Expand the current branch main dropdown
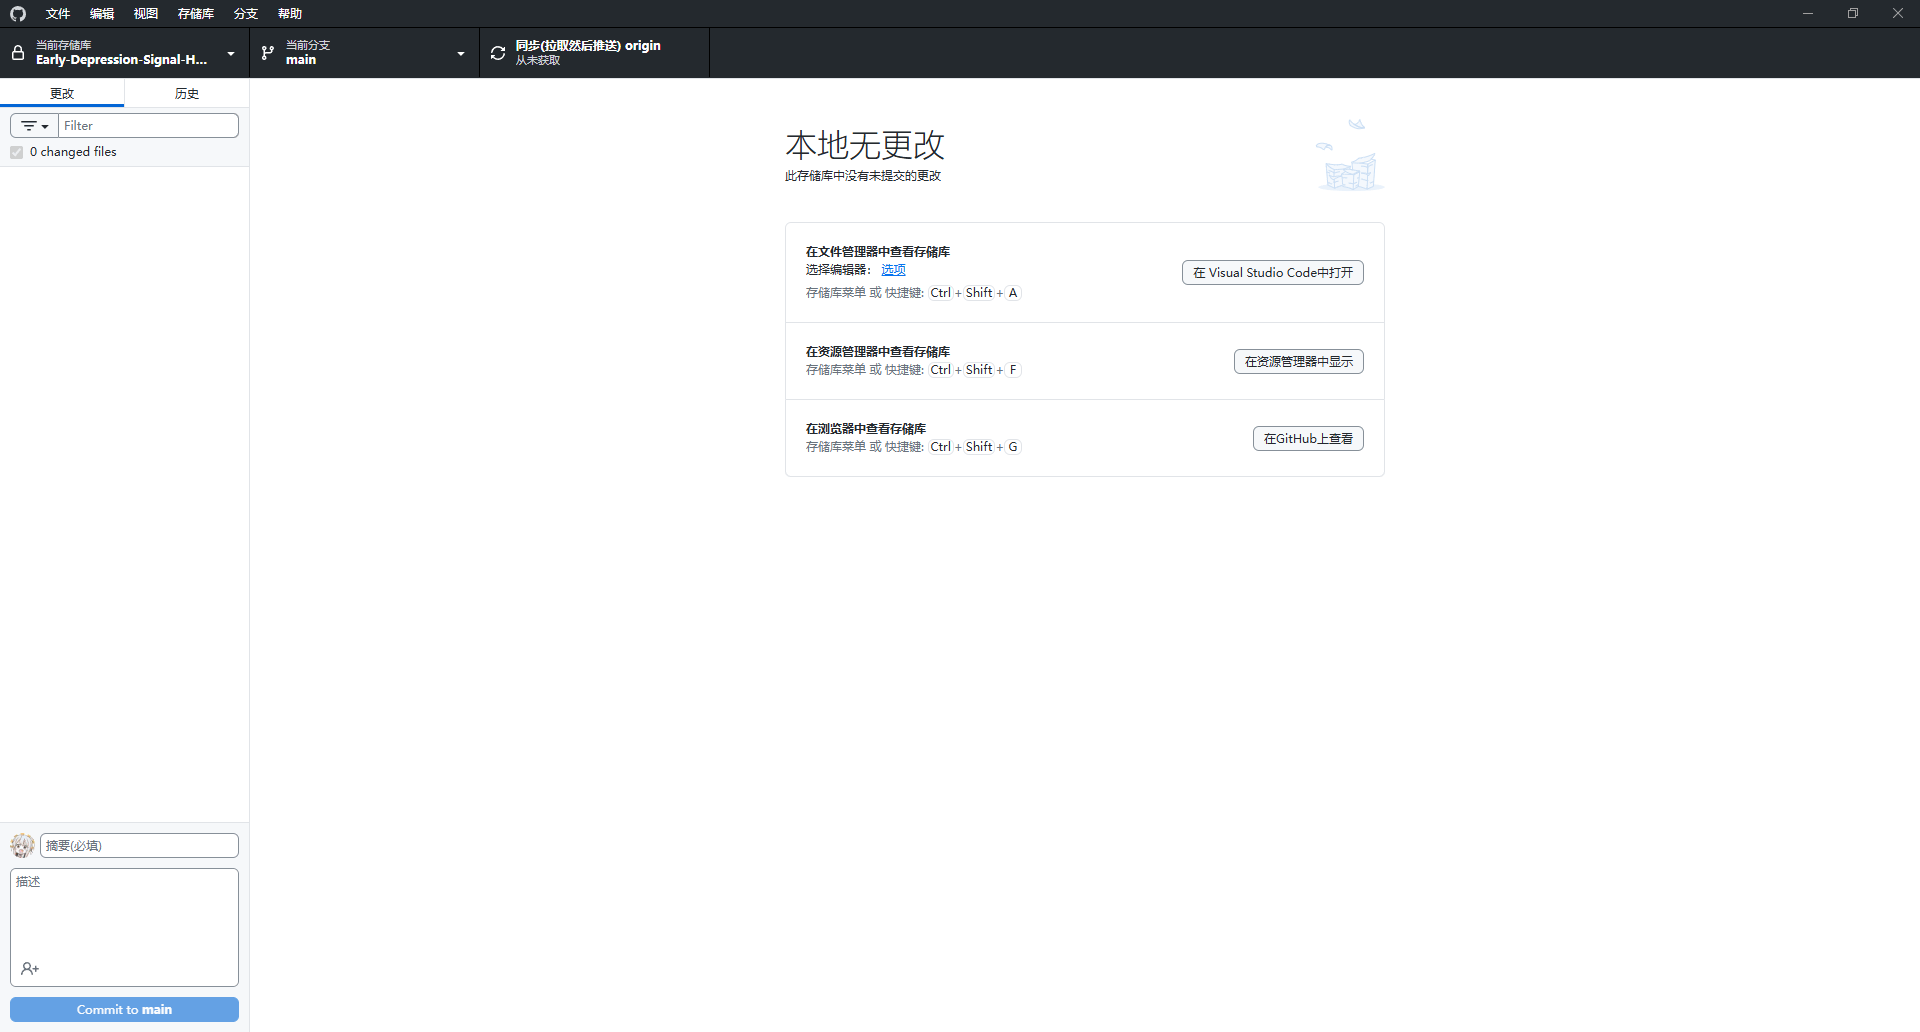 461,53
